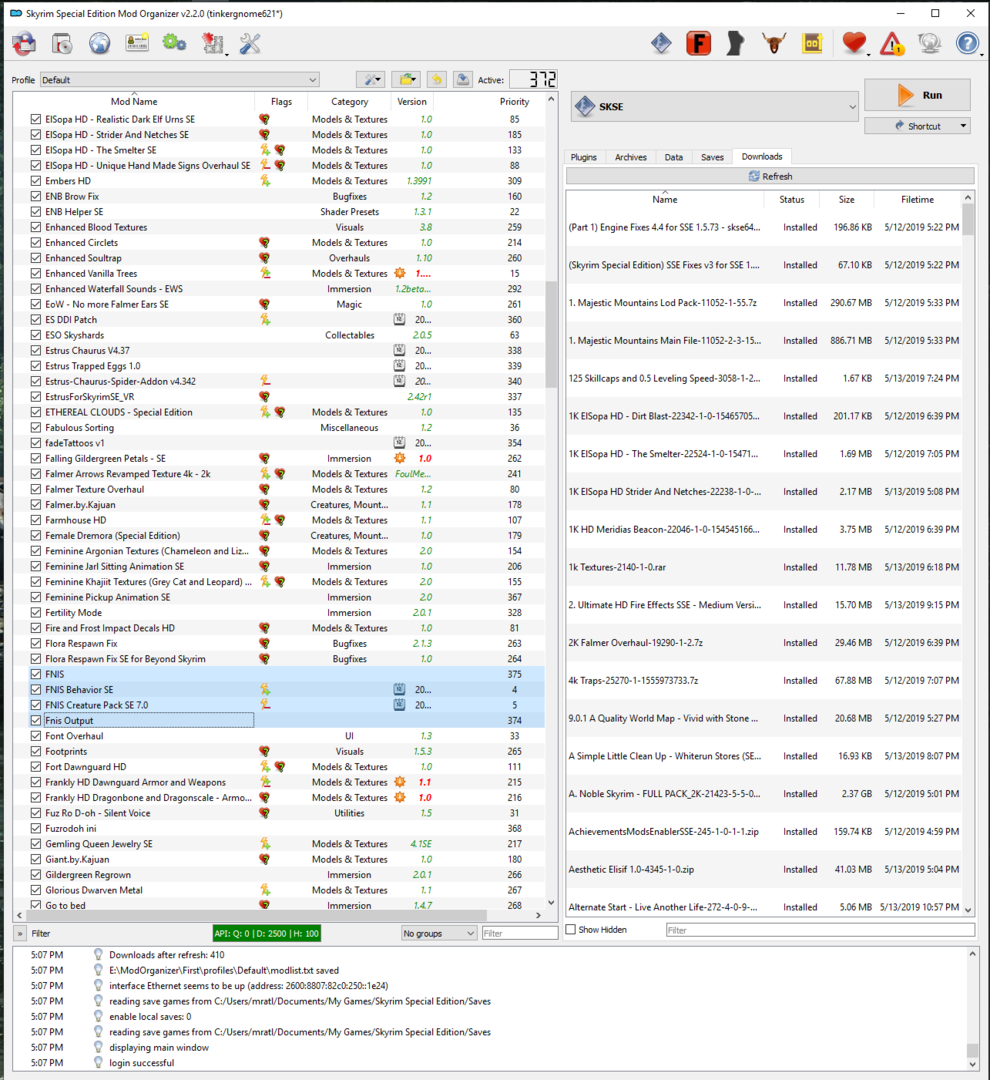Open the Profiles card icon

tap(136, 43)
